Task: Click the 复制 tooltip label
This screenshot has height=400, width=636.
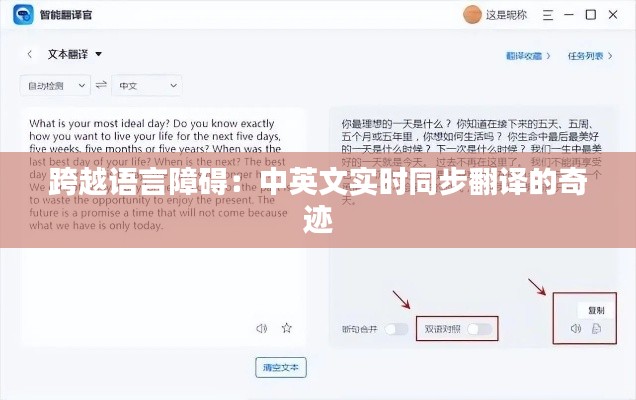Action: coord(596,310)
